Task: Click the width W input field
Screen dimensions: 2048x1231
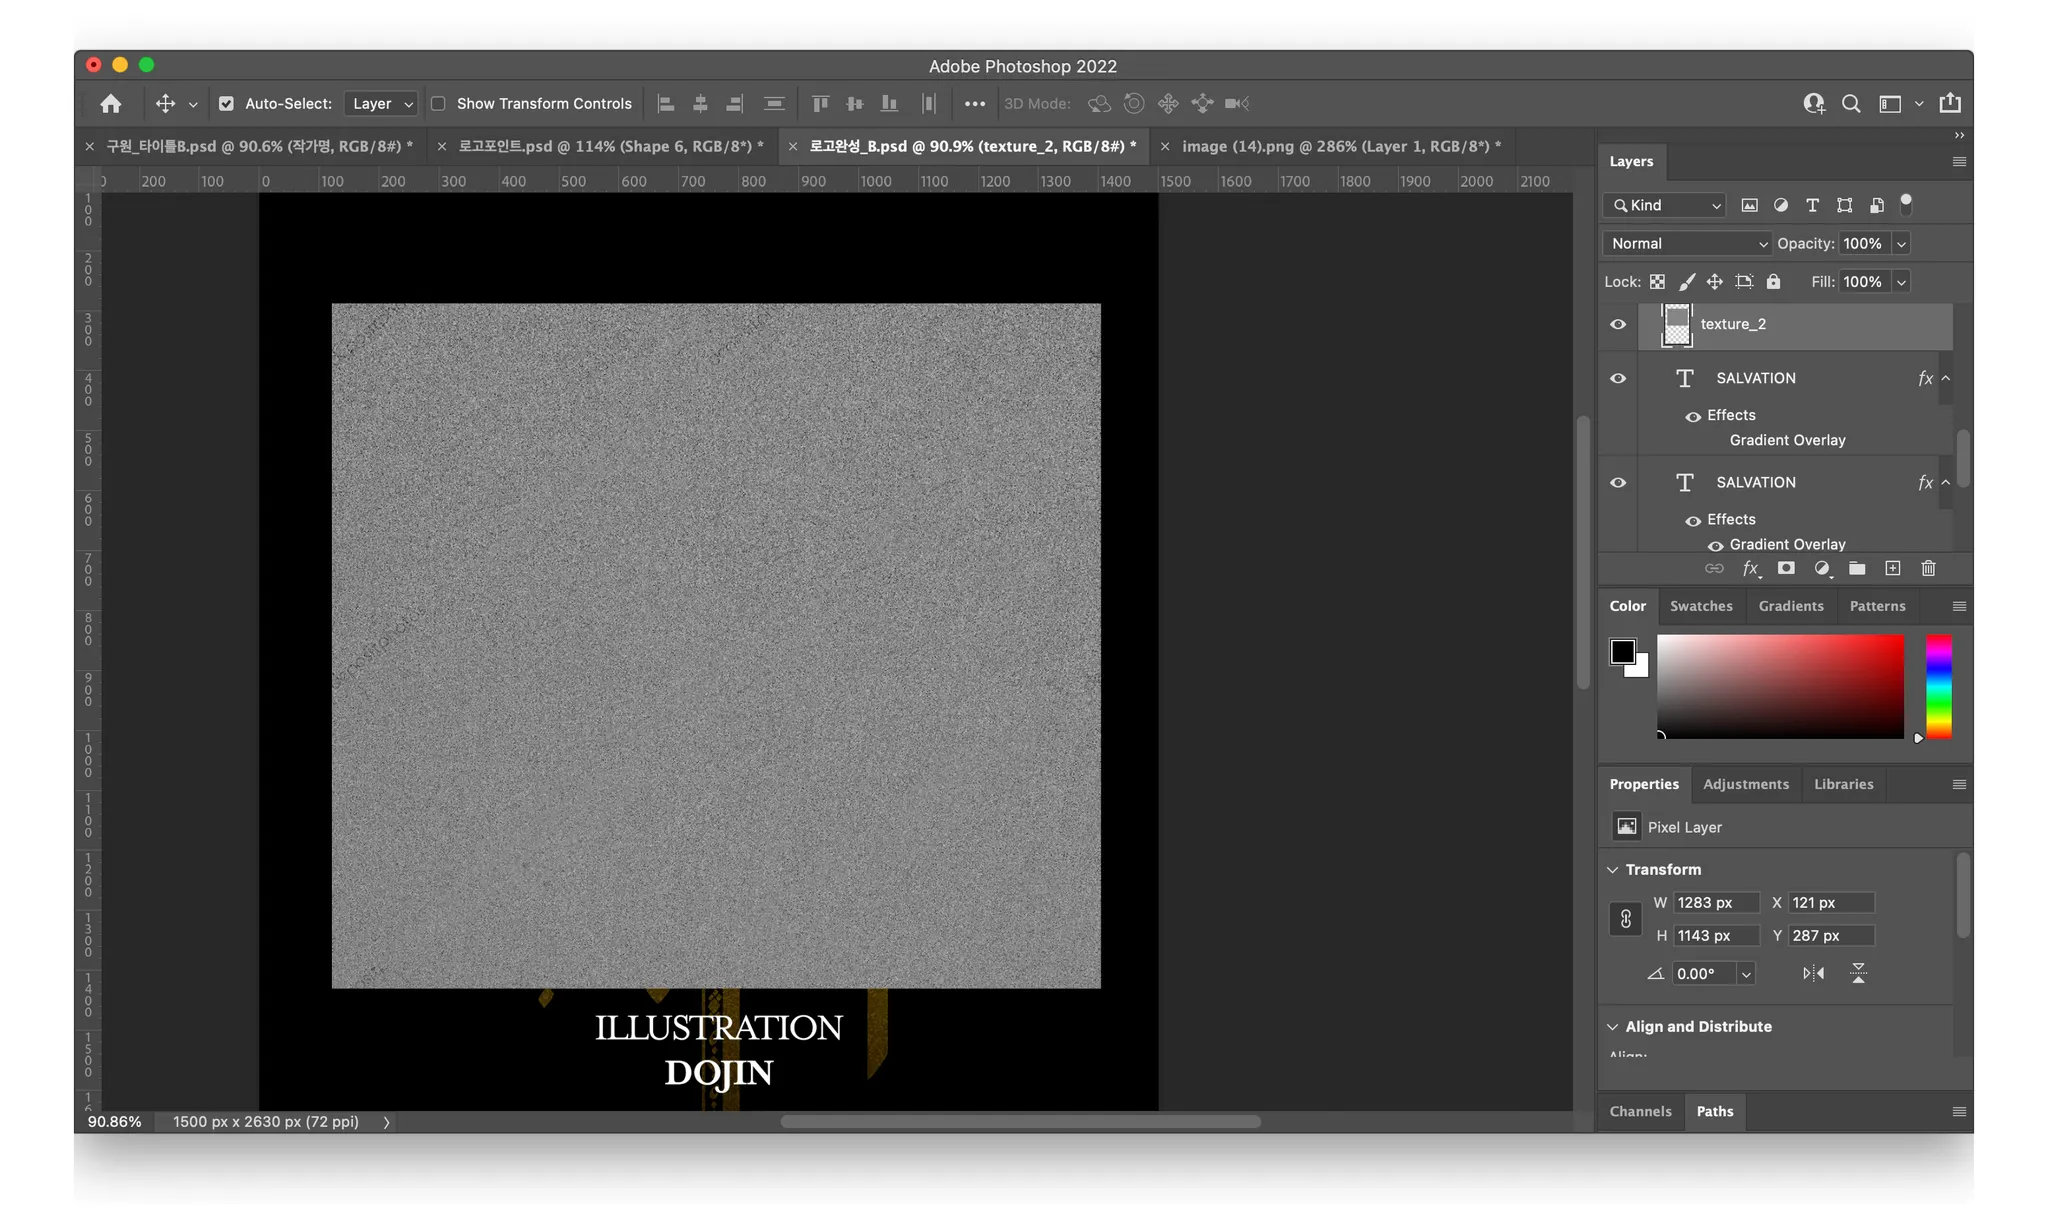Action: (1714, 903)
